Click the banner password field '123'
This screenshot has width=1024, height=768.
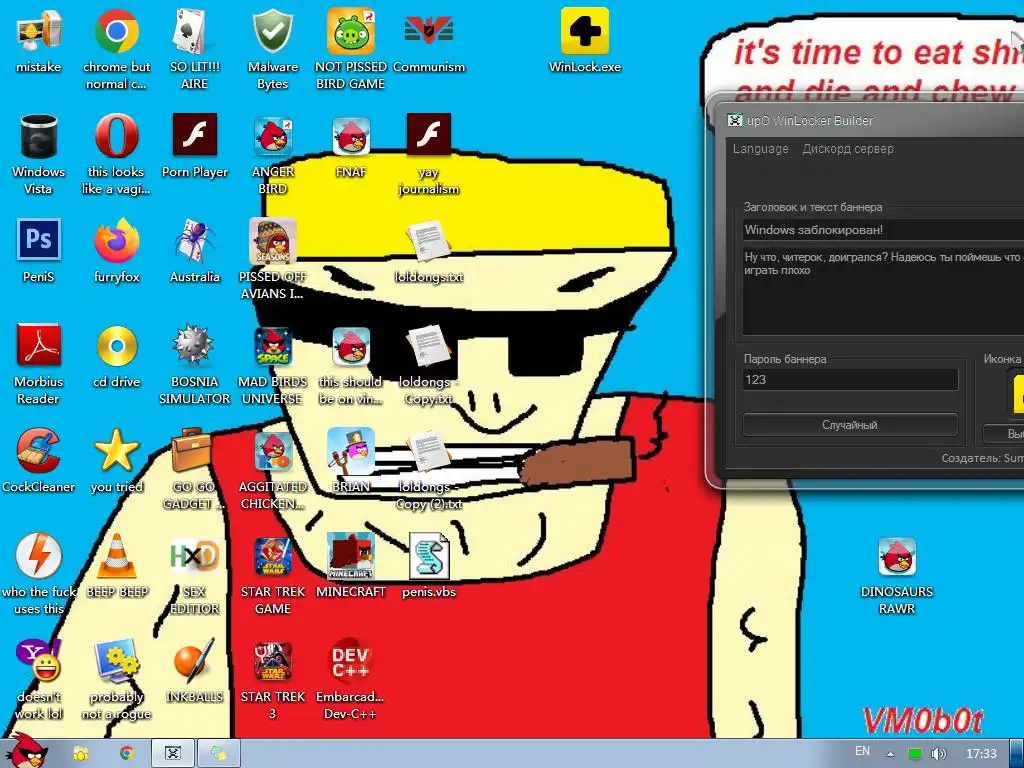coord(850,379)
